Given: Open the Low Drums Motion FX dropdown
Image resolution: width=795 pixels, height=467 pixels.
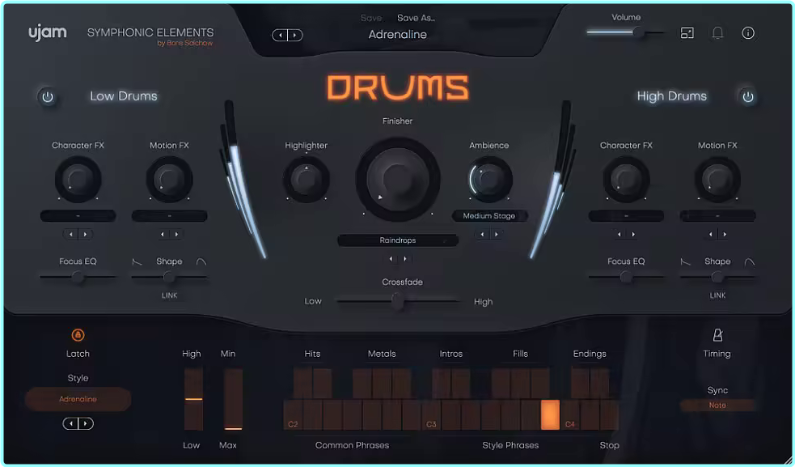Looking at the screenshot, I should [x=169, y=216].
